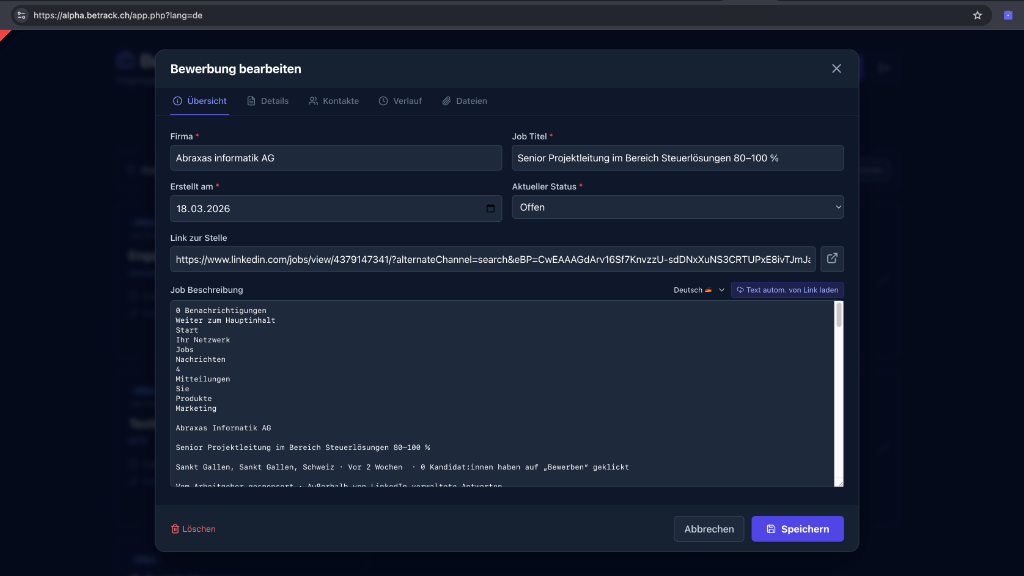Click the trash icon beside Löschen

click(x=177, y=528)
